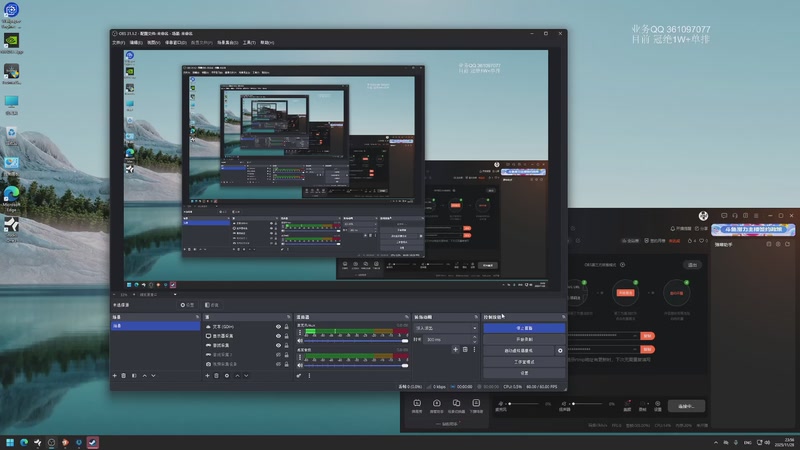Open the message icon in Douyu title bar
800x450 pixels.
point(724,216)
